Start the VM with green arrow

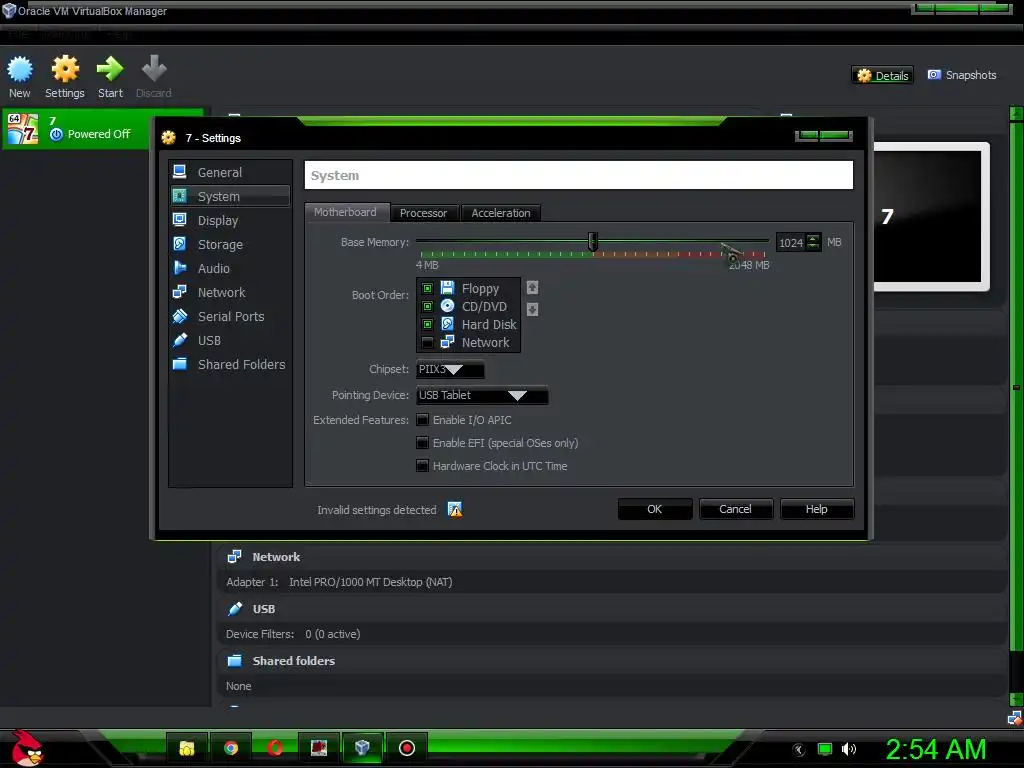(x=110, y=69)
